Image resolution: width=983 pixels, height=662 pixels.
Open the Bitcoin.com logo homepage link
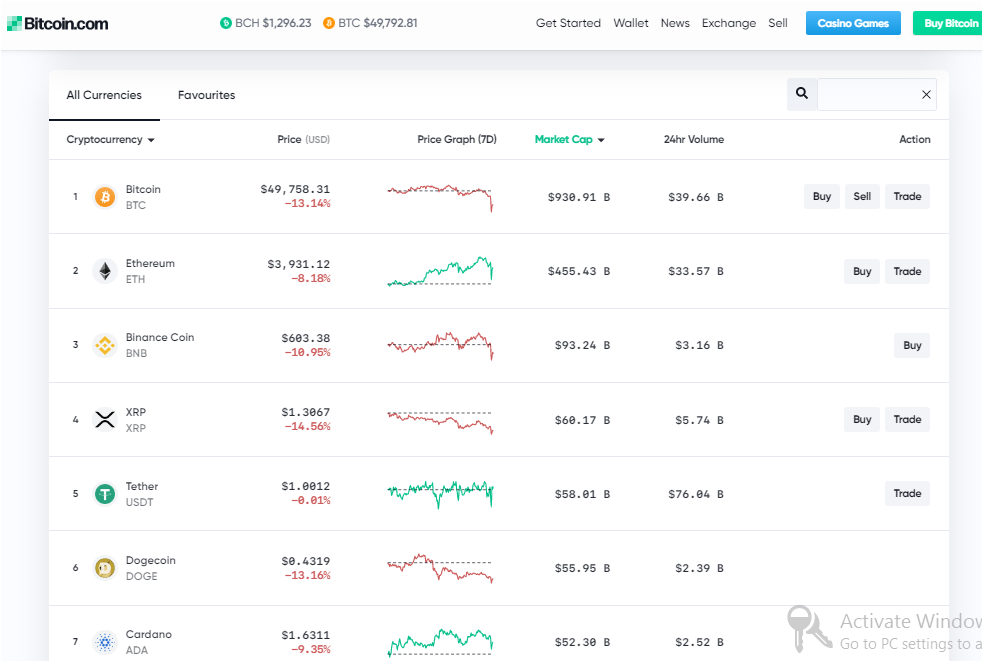58,24
